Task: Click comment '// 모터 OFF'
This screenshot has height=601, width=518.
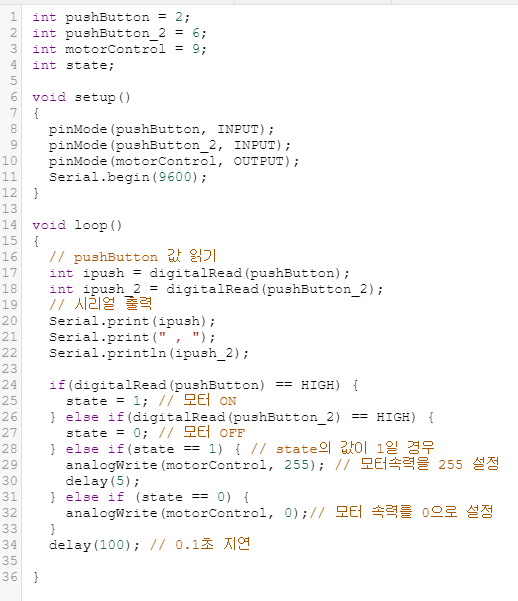Action: pyautogui.click(x=202, y=432)
